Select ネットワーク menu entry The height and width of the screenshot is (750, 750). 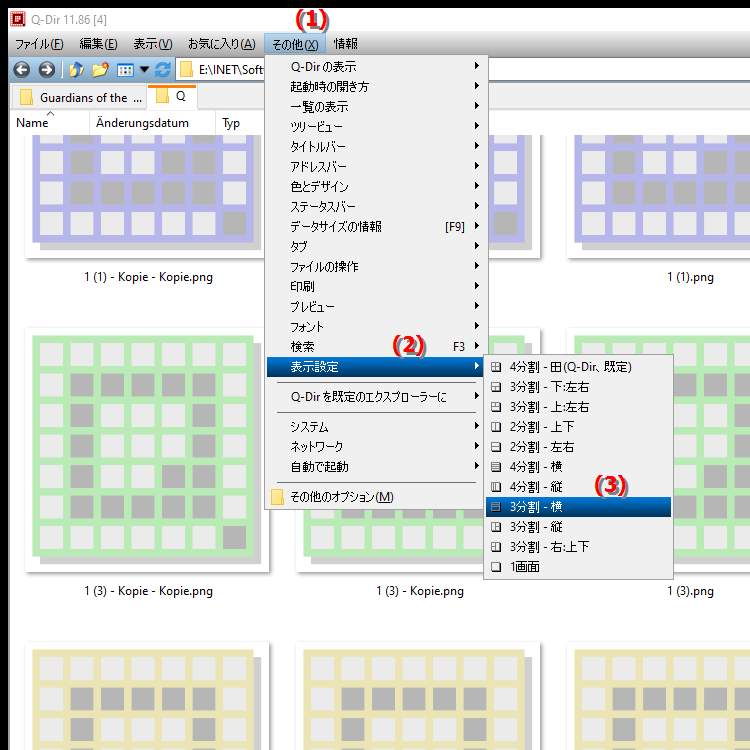pyautogui.click(x=376, y=446)
